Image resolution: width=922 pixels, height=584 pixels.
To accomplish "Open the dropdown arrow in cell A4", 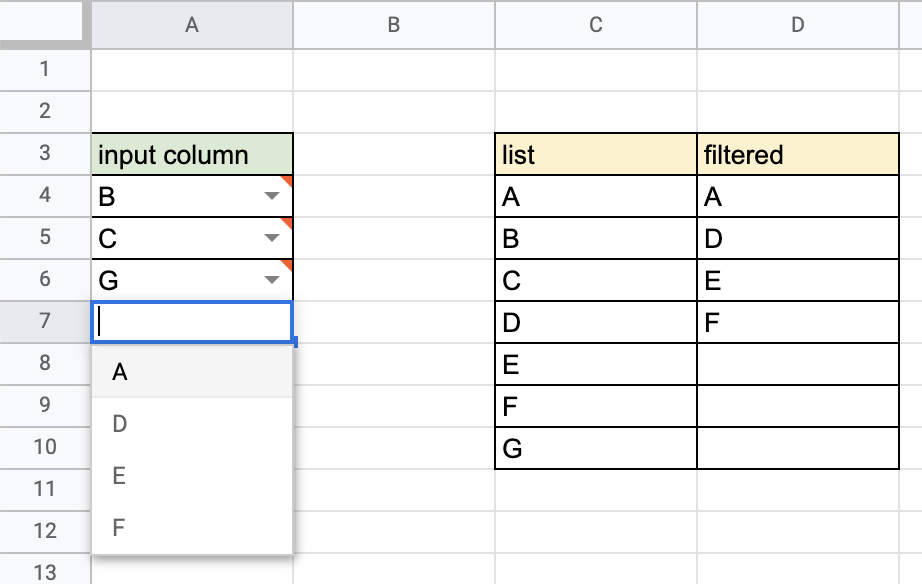I will (x=272, y=196).
